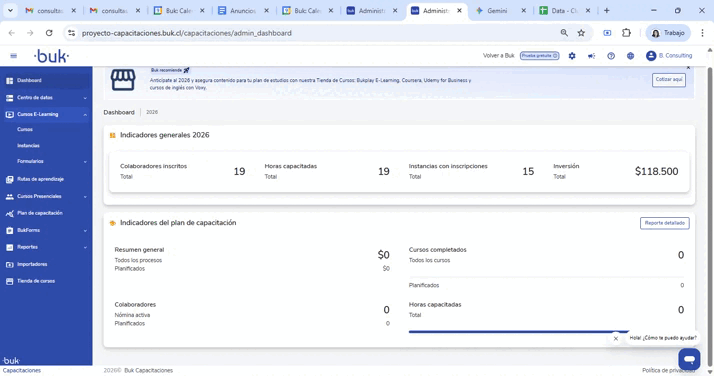Screen dimensions: 714x376
Task: Open the site information icon in address bar
Action: 71,33
